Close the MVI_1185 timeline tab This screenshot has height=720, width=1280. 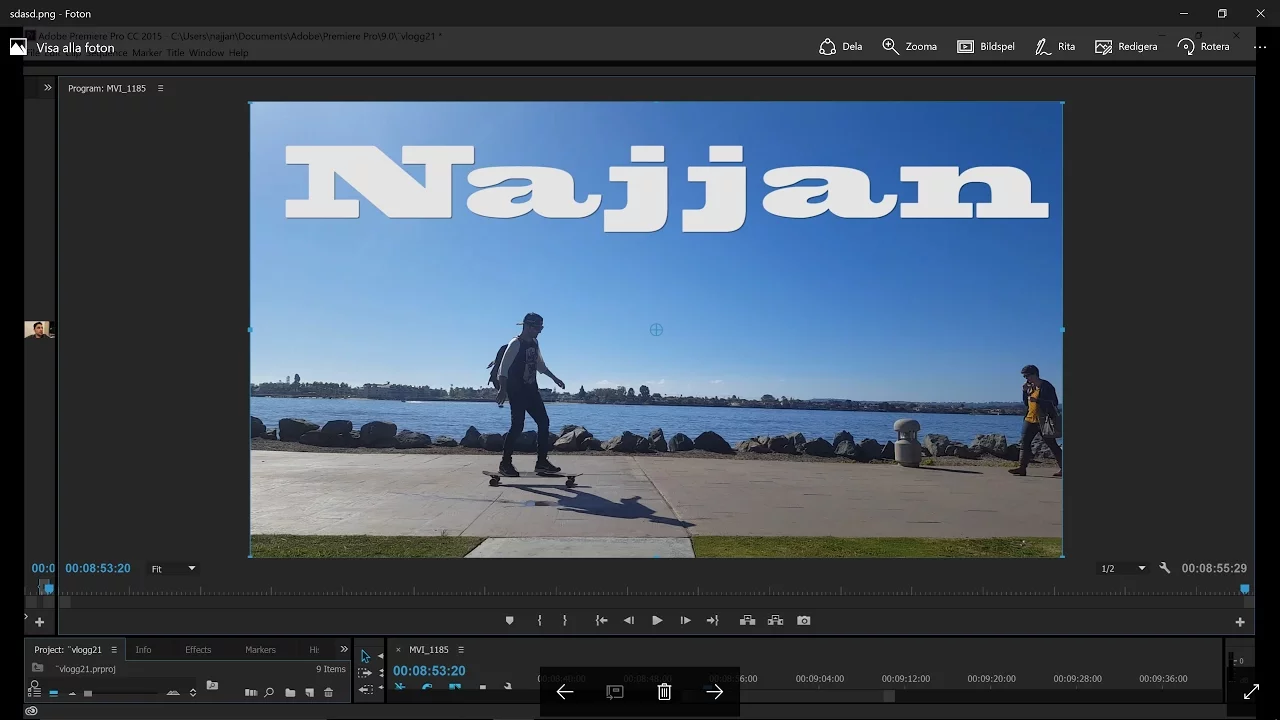398,650
